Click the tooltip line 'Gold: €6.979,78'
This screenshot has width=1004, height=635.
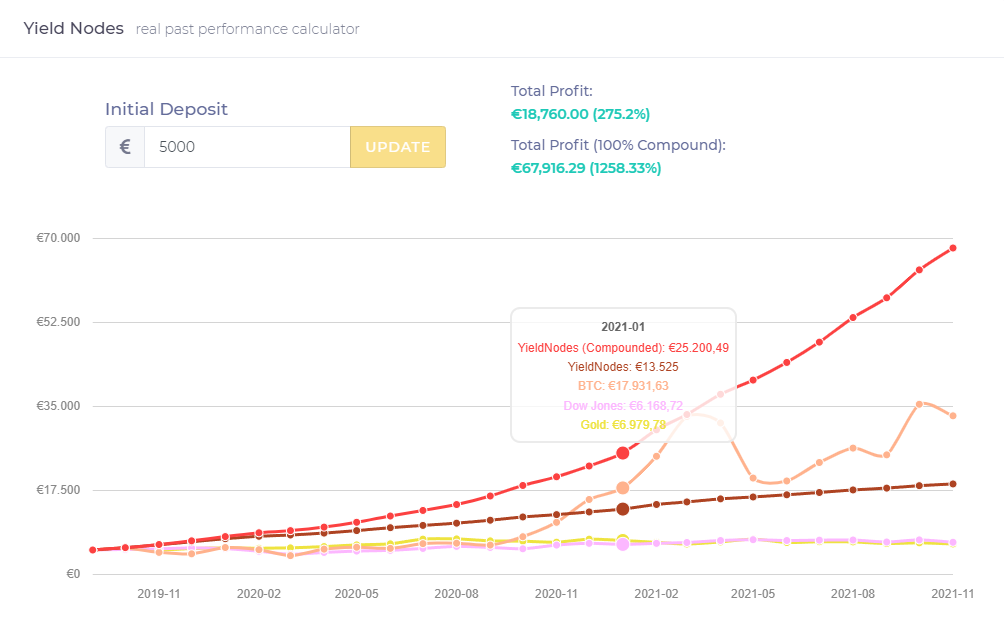623,424
